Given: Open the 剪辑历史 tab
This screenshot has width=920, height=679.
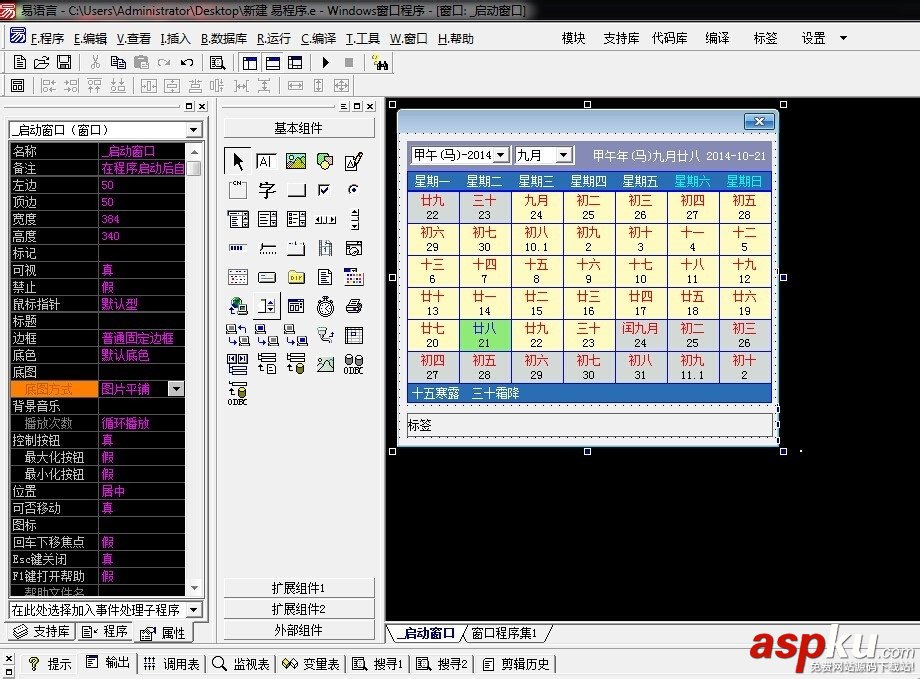Looking at the screenshot, I should 516,664.
